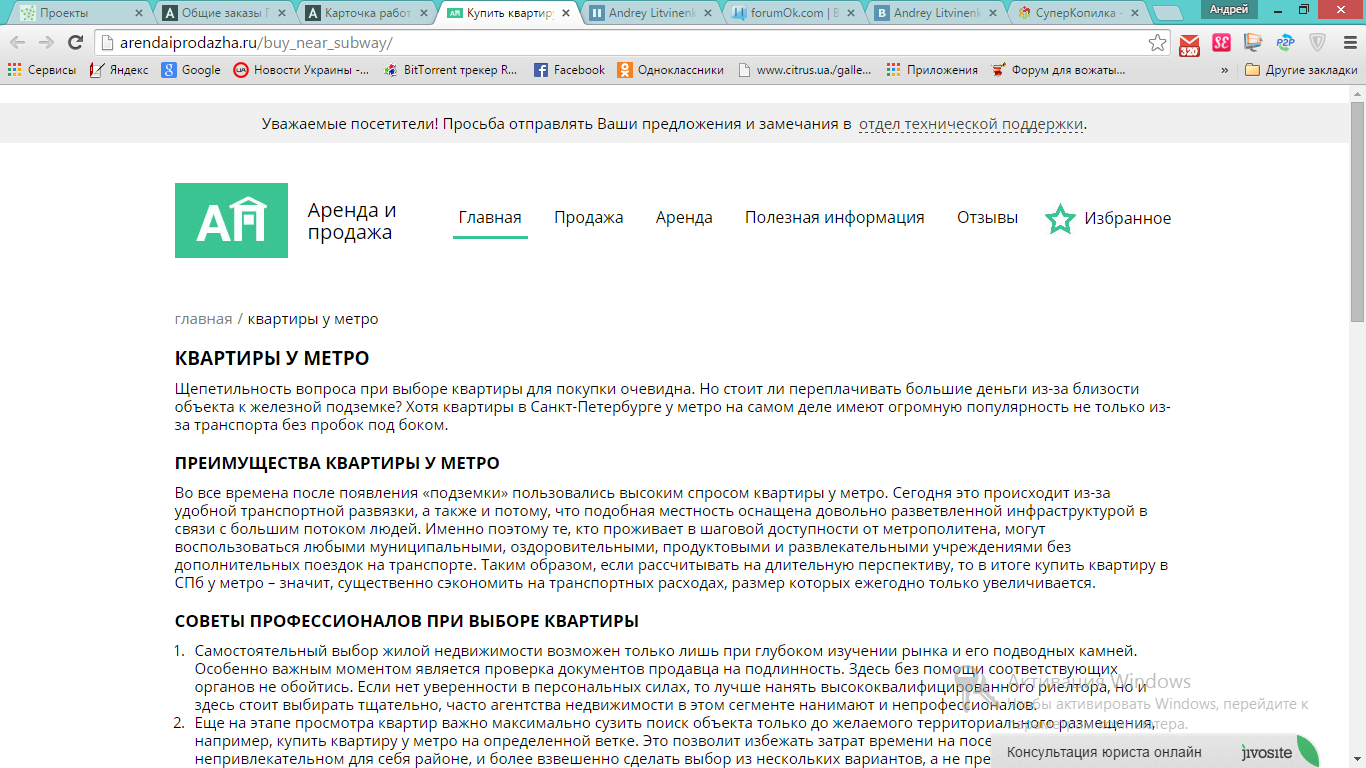Open the Другие закладки folder
The image size is (1366, 768).
click(x=1301, y=70)
